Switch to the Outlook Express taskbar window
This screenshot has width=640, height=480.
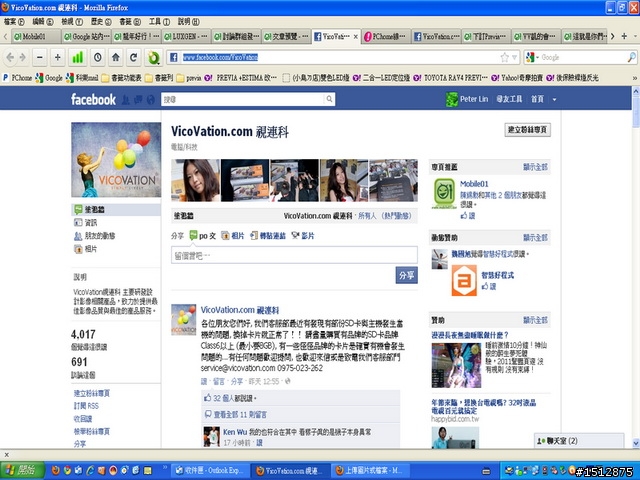(x=209, y=471)
